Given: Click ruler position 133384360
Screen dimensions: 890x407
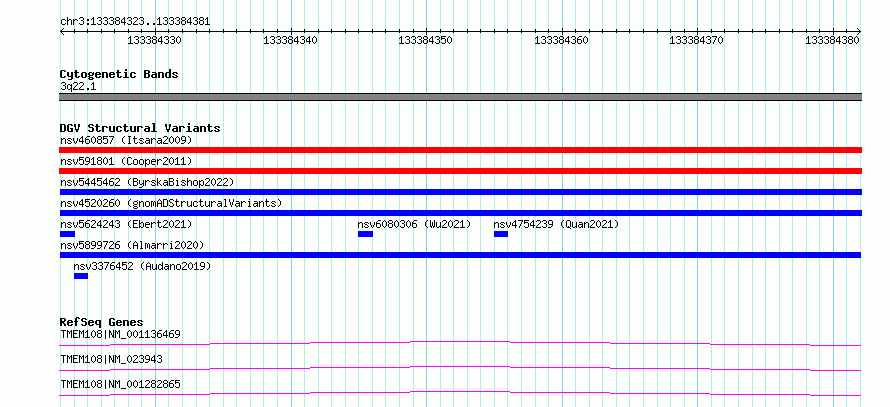Looking at the screenshot, I should [x=561, y=40].
